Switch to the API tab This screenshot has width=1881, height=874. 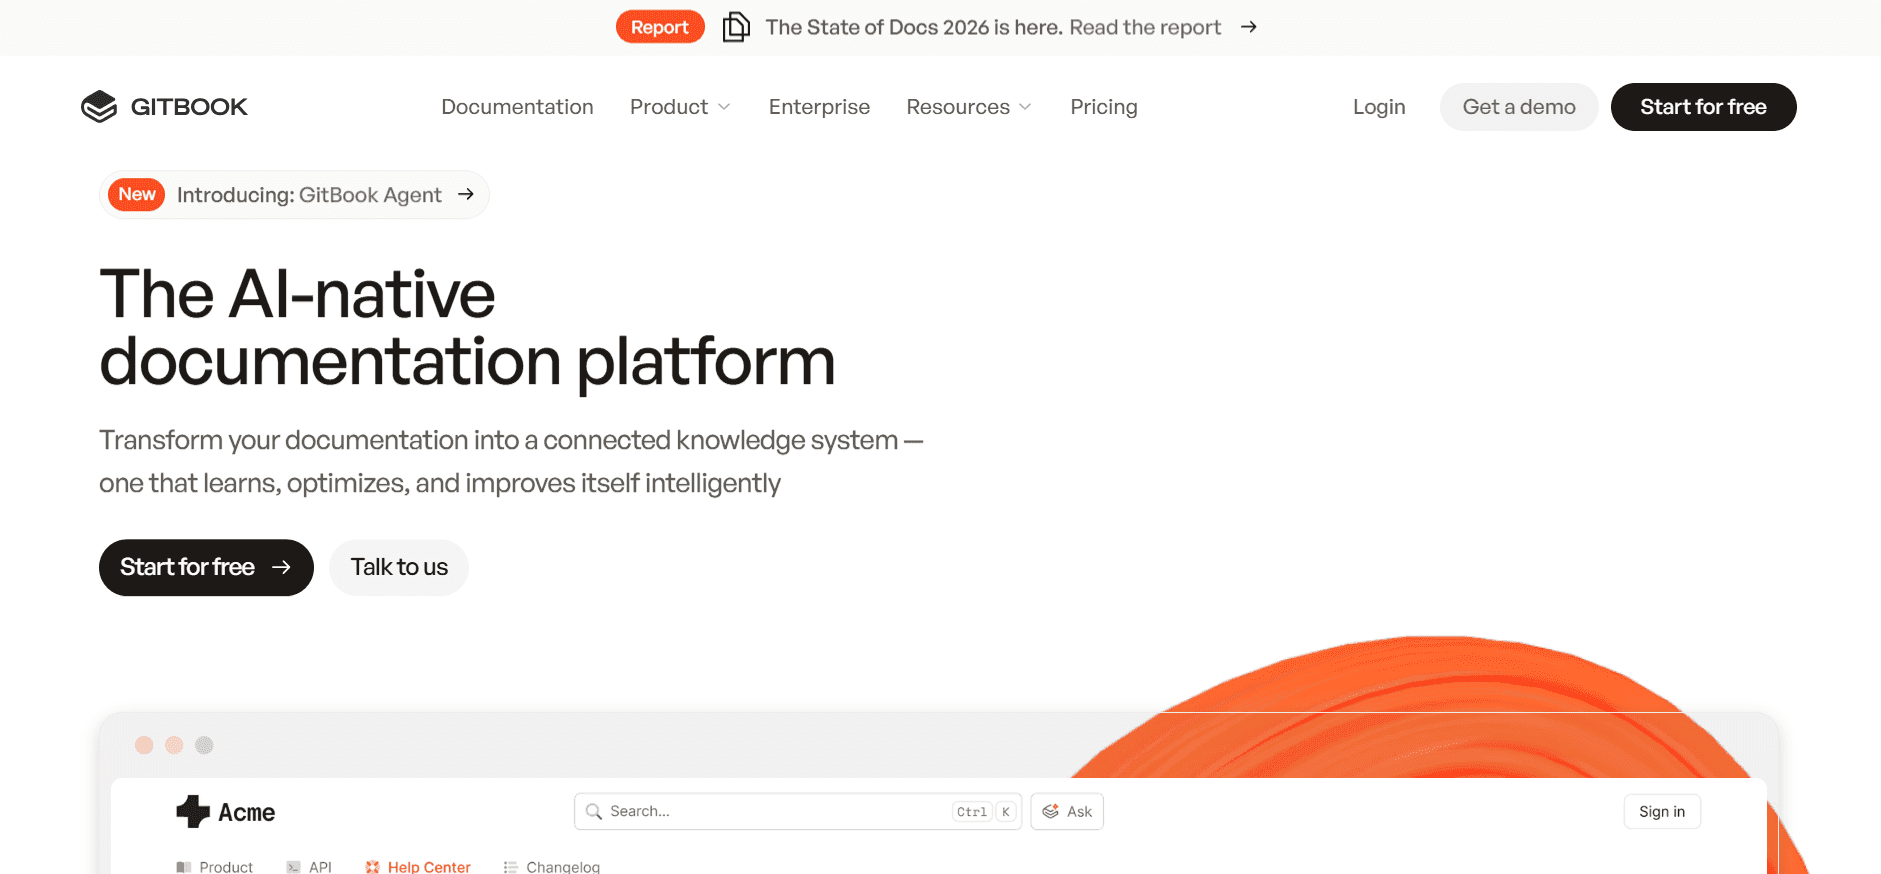[309, 867]
